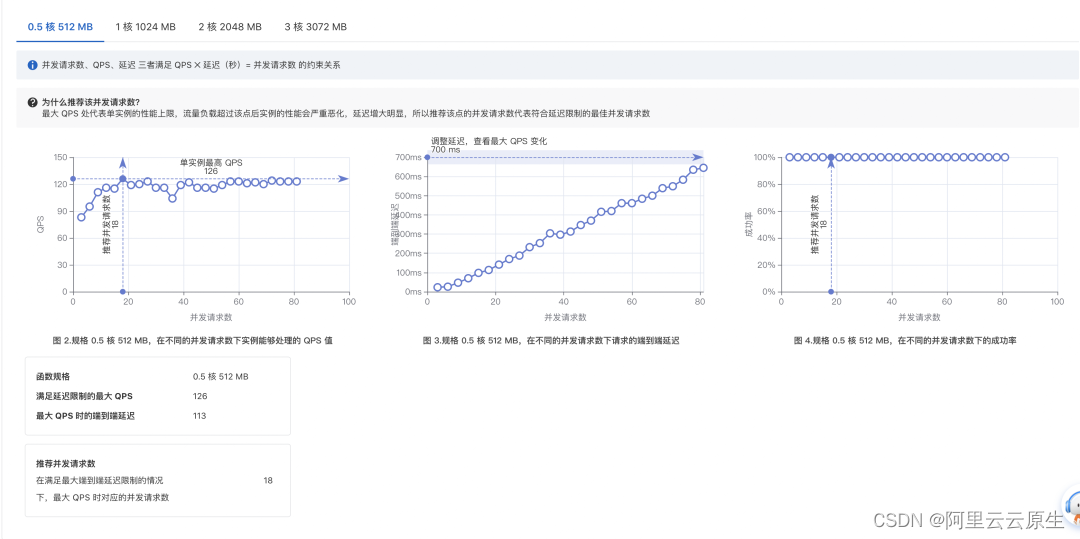Open the 3 核 3072 MB tab

pos(315,27)
